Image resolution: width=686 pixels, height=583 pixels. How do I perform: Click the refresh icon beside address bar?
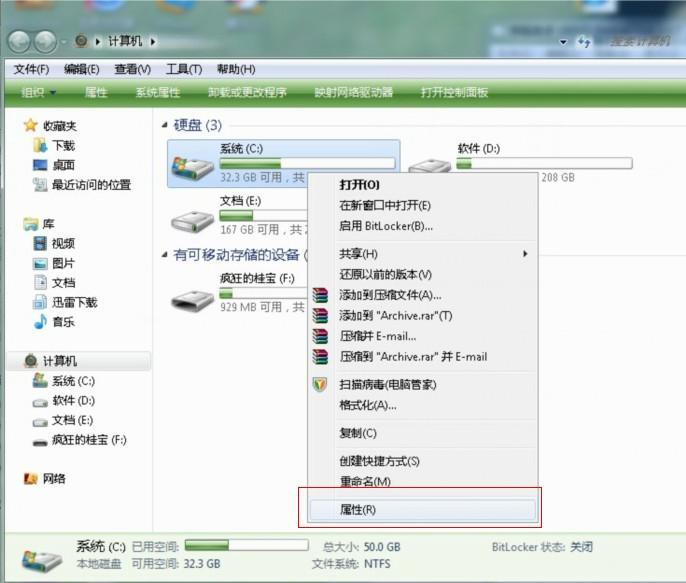[x=584, y=42]
